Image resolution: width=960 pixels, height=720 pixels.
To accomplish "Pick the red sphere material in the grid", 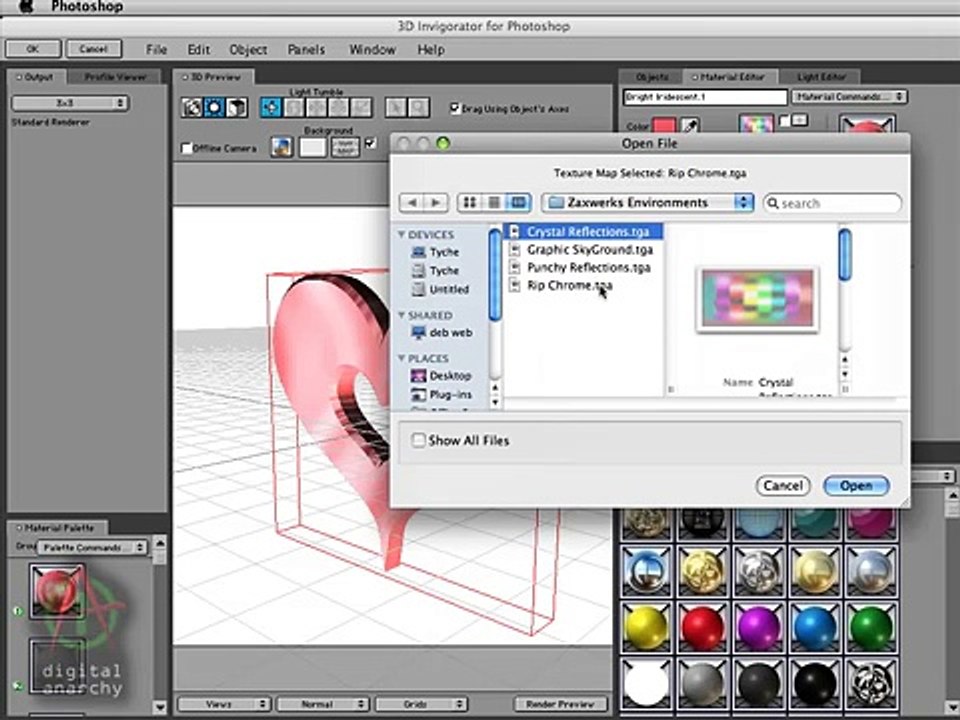I will (x=702, y=629).
